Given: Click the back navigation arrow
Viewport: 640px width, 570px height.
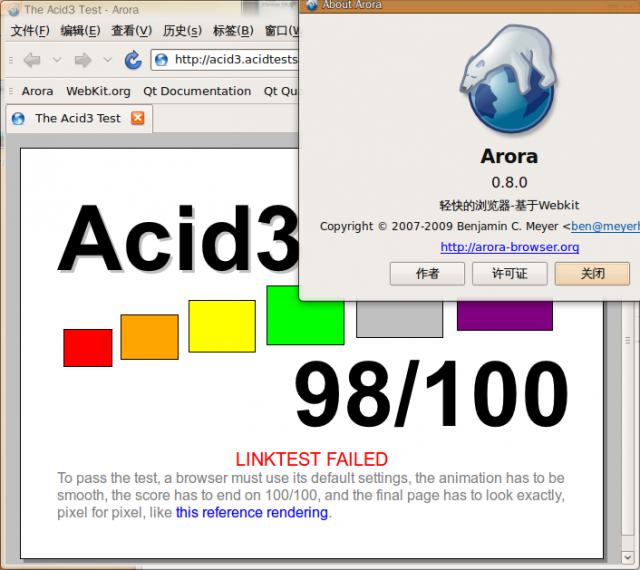Looking at the screenshot, I should [x=31, y=60].
